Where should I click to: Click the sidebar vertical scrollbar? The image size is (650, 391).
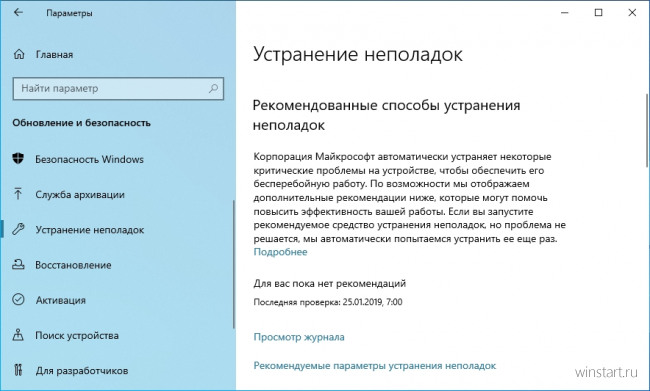233,264
